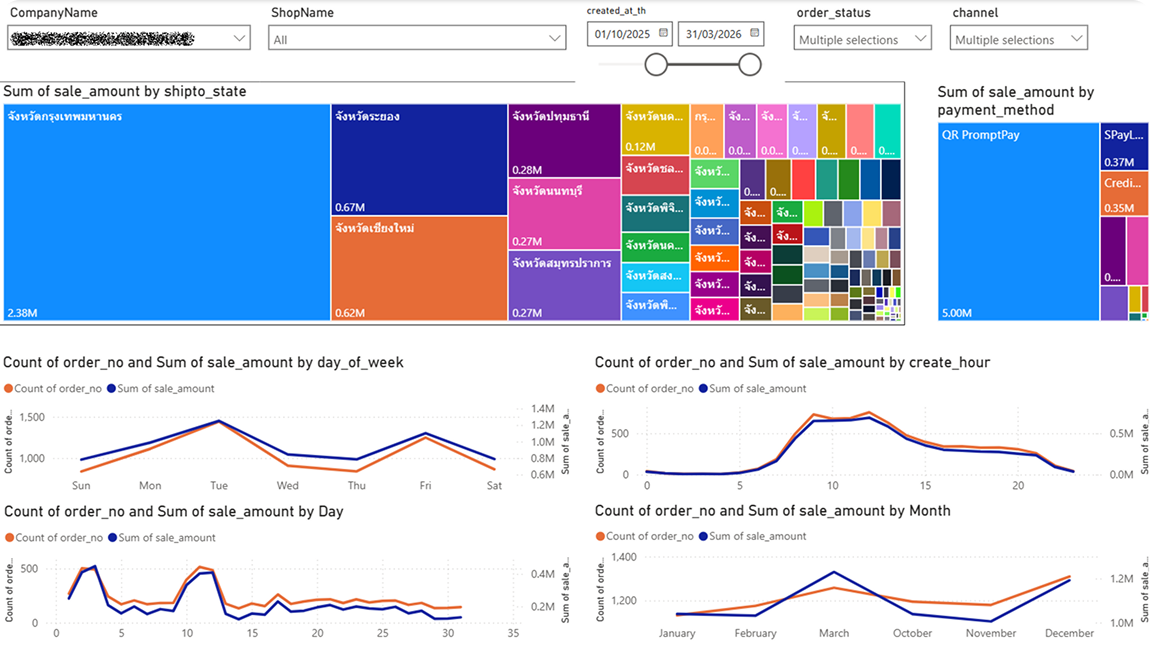
Task: Click the right handle of date slider
Action: (x=749, y=65)
